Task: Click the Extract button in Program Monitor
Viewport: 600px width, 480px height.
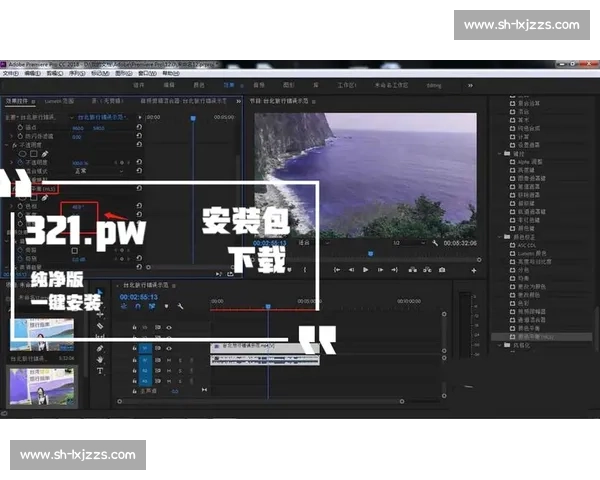Action: [x=427, y=270]
